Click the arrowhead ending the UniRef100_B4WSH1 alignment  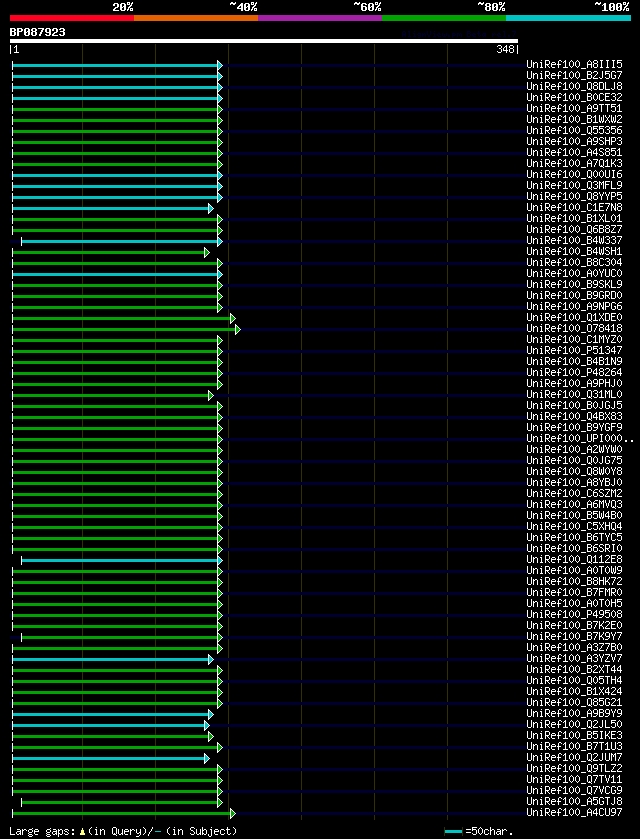pos(207,252)
